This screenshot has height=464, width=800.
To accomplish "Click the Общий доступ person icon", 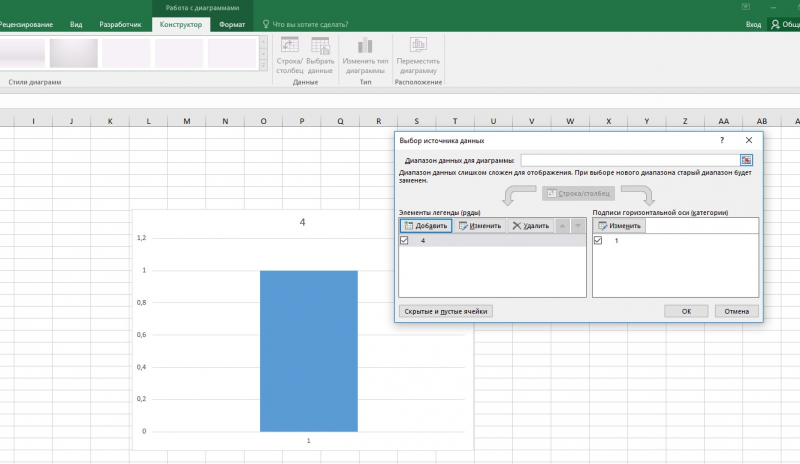I will pyautogui.click(x=776, y=25).
